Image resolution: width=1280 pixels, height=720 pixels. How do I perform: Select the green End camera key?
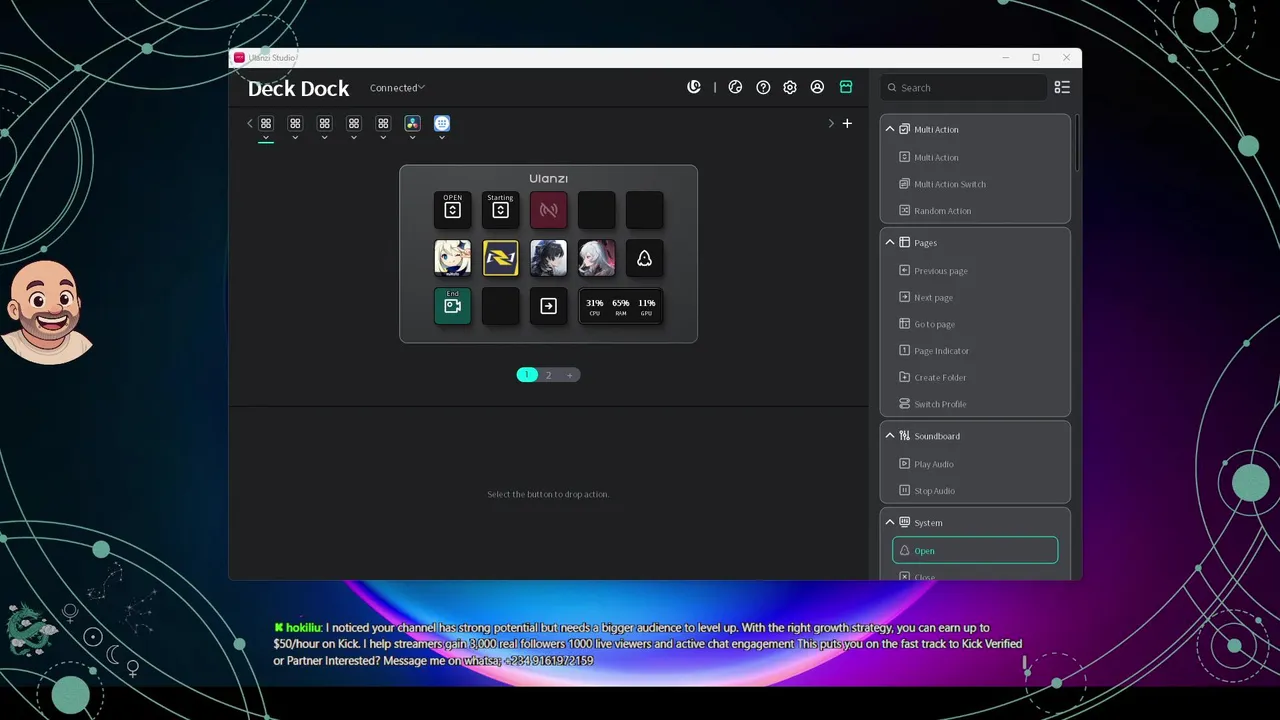[453, 306]
